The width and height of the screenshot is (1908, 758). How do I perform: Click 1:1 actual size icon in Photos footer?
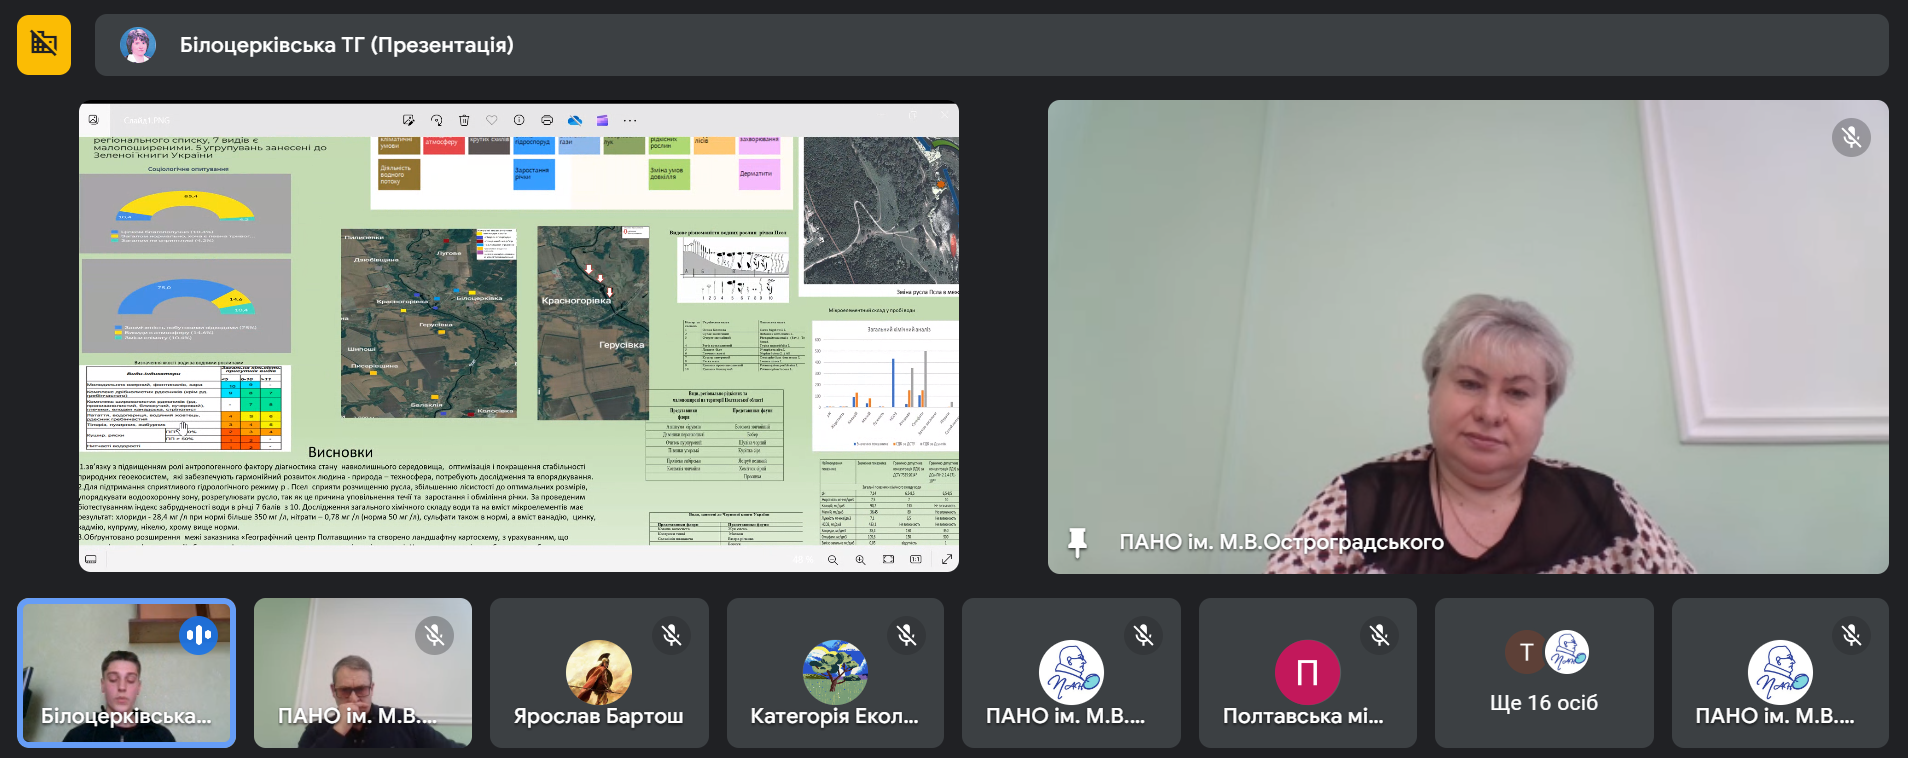click(x=915, y=559)
